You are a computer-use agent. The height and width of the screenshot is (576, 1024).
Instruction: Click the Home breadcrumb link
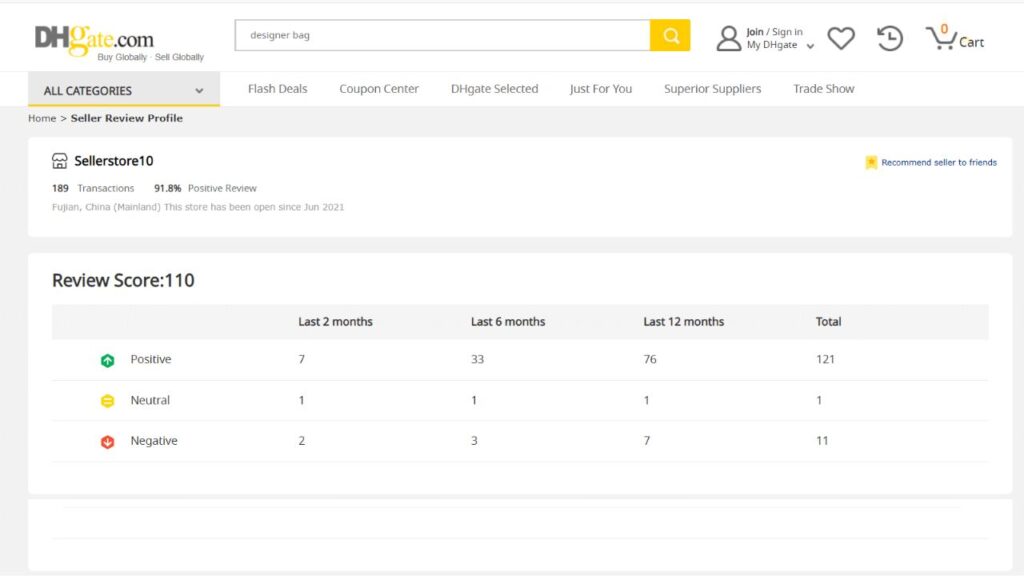tap(42, 118)
